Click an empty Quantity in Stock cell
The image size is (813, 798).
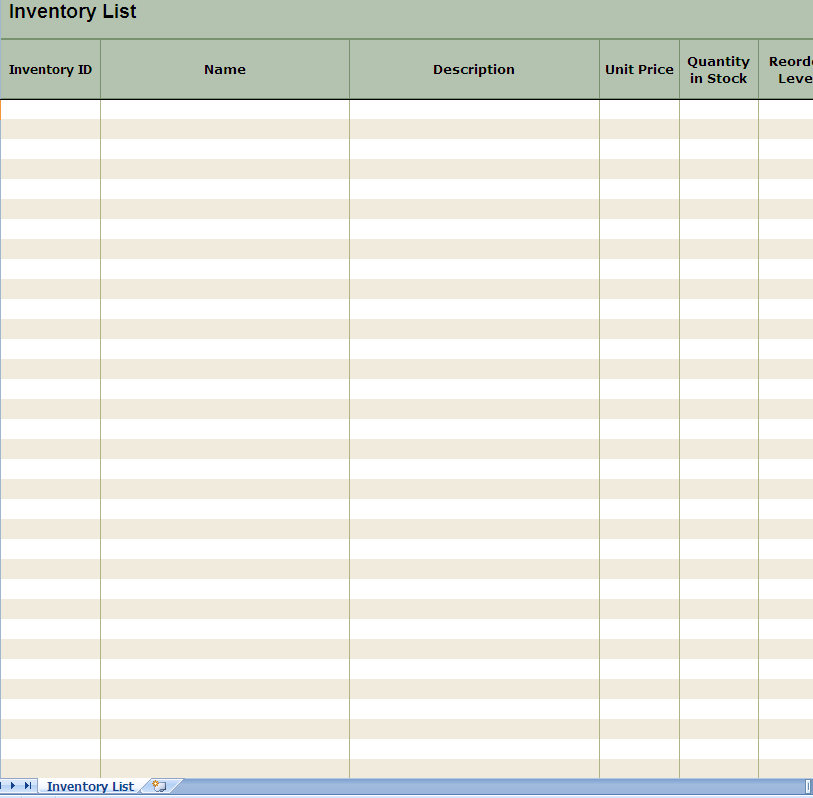point(718,107)
